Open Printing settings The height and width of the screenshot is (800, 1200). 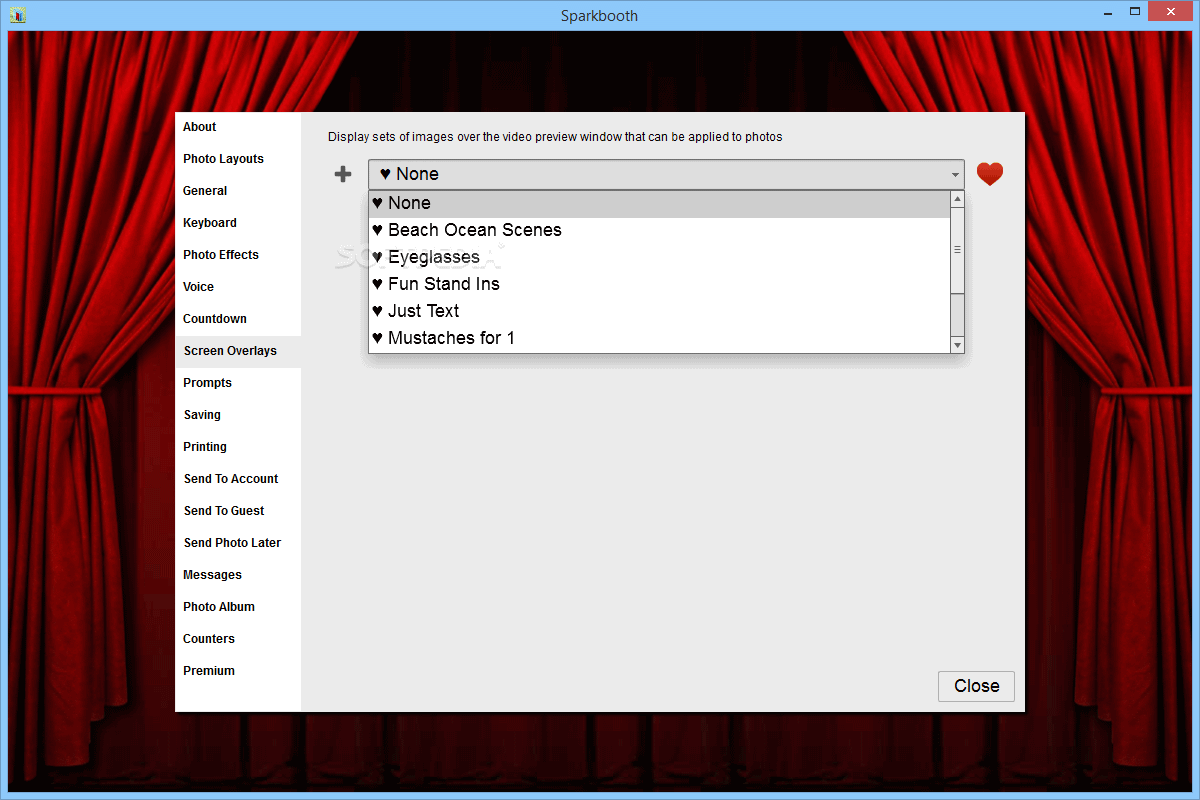pyautogui.click(x=238, y=447)
